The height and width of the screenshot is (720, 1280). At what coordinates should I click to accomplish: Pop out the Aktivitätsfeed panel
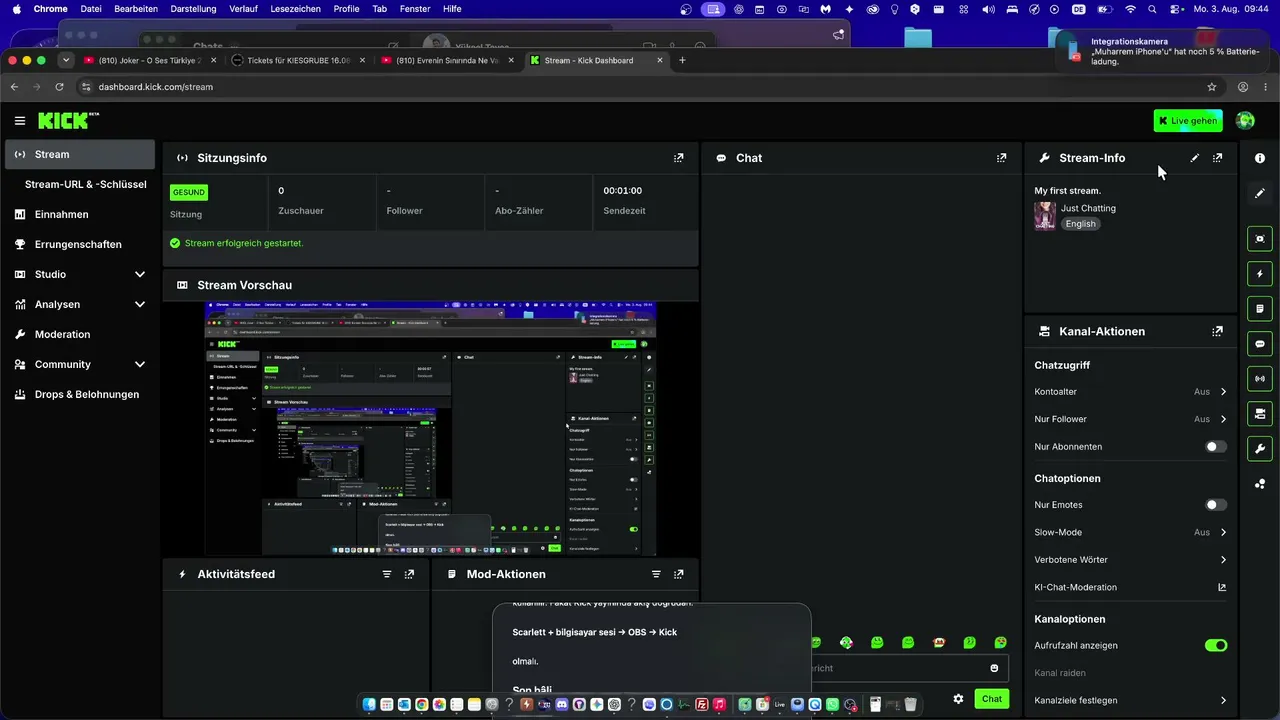(409, 574)
